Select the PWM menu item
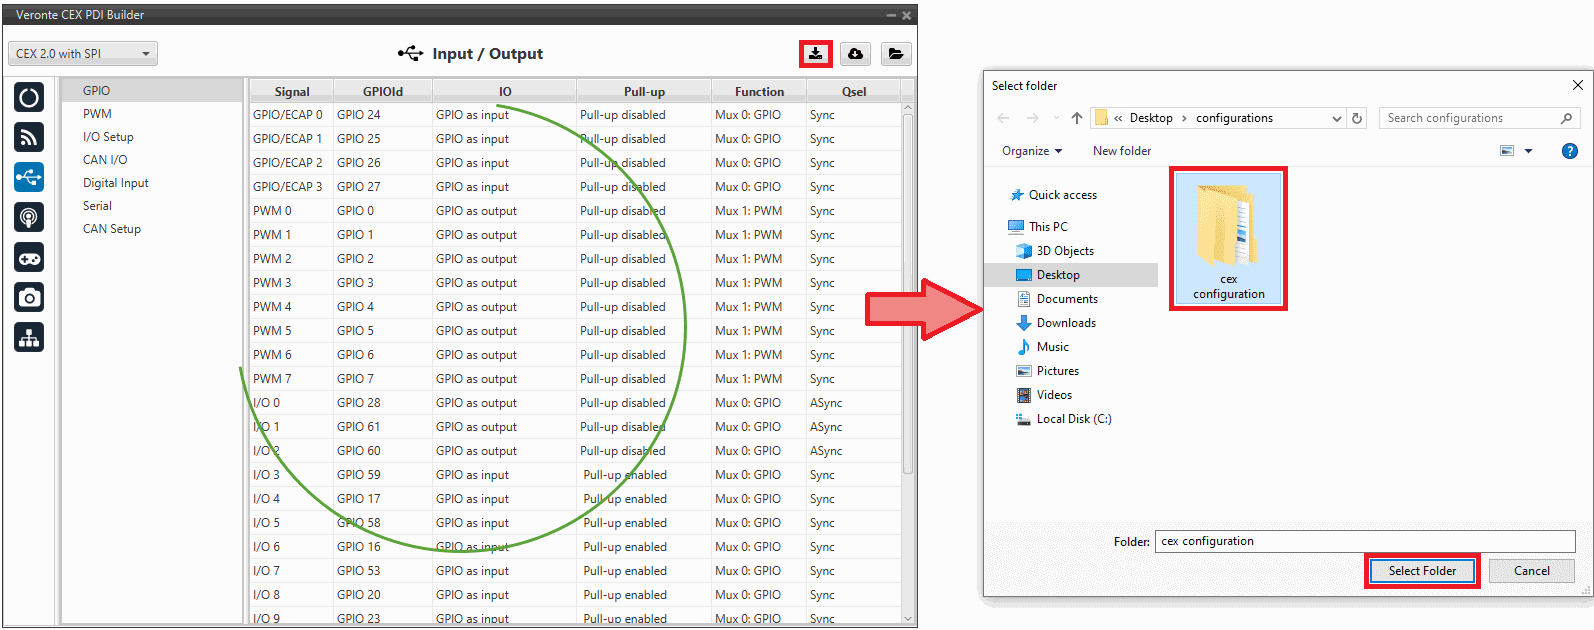 [x=98, y=114]
